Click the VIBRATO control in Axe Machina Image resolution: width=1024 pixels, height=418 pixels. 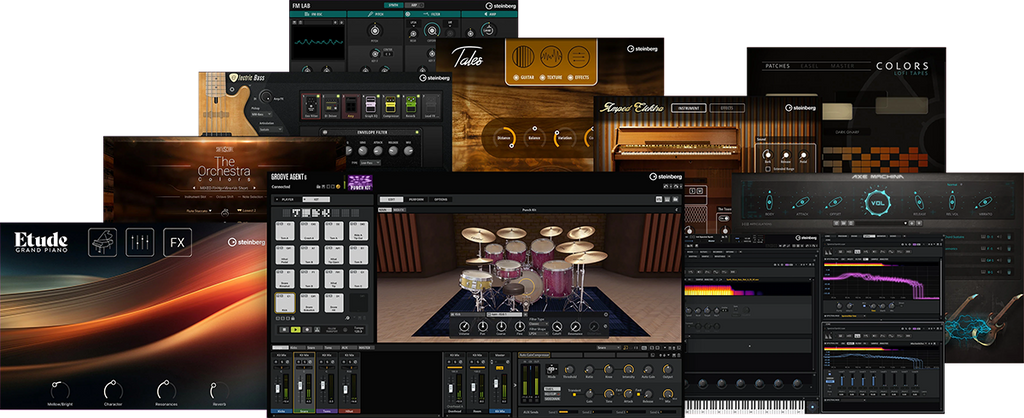tap(984, 201)
